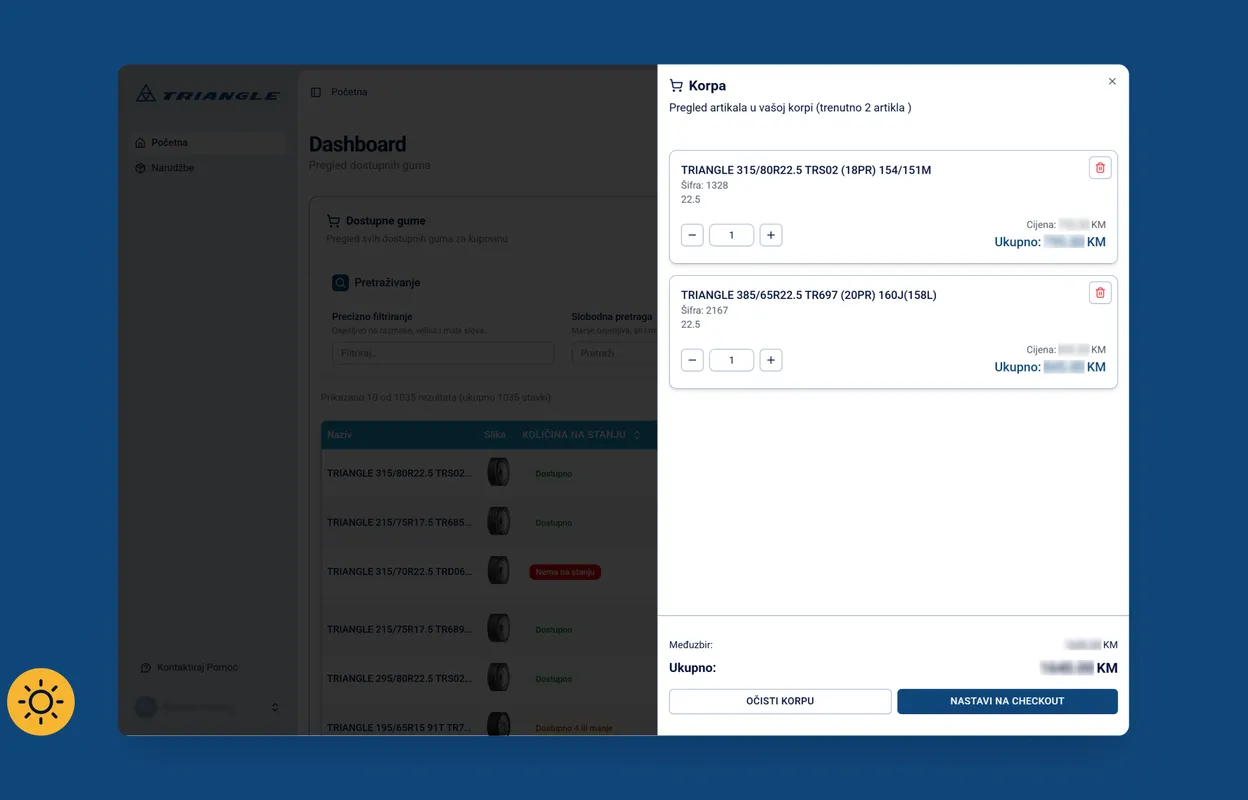Open tire thumbnail for TRIANGLE 215/75R17.5 TR685 row

(498, 521)
